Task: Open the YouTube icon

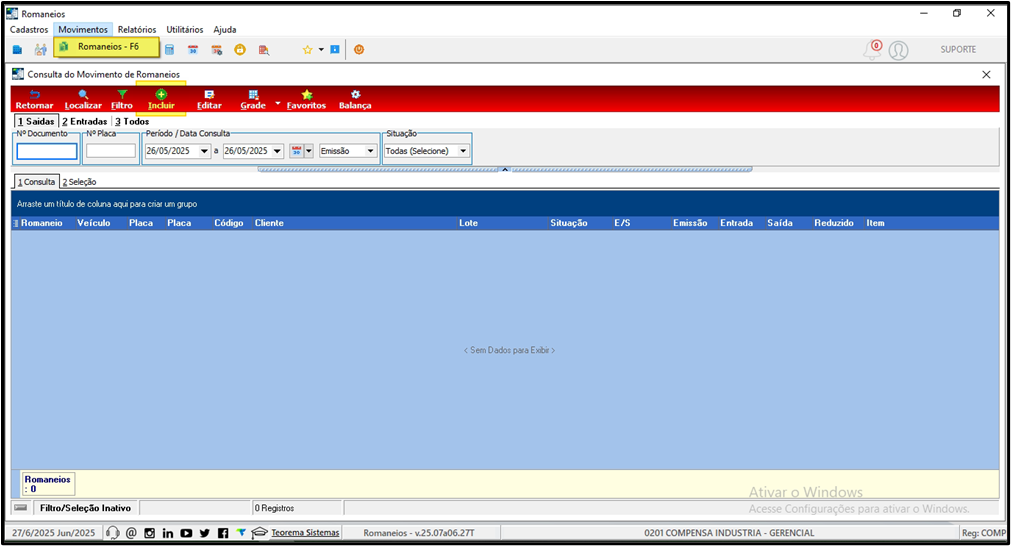Action: pyautogui.click(x=186, y=533)
